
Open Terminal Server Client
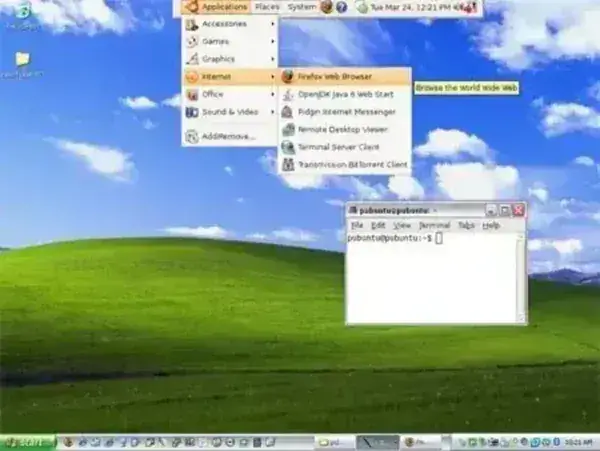tap(345, 147)
